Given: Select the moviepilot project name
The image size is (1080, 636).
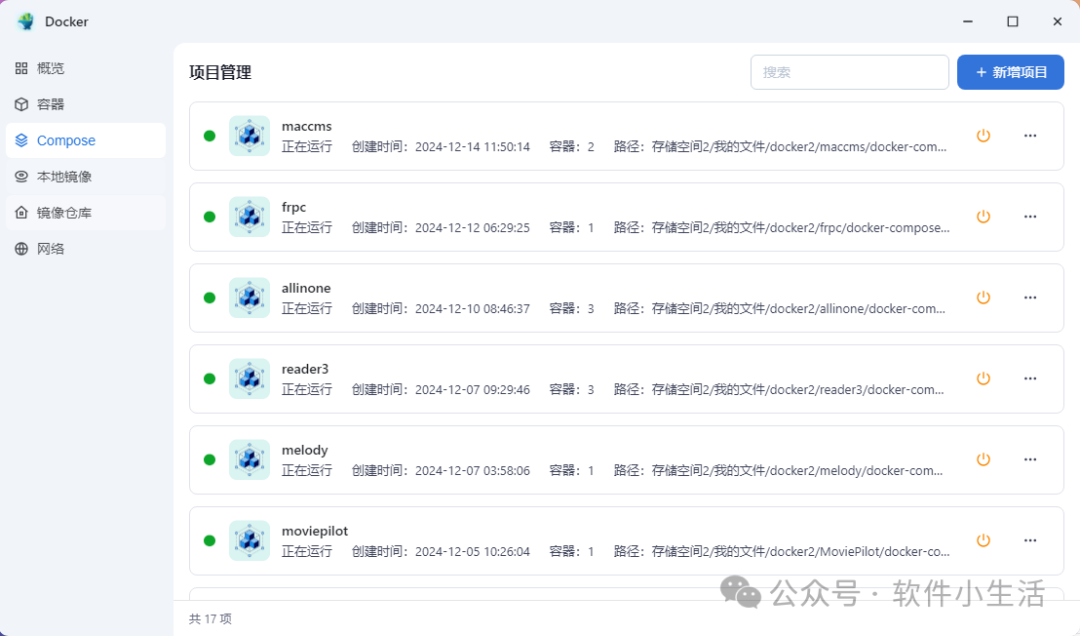Looking at the screenshot, I should 315,531.
